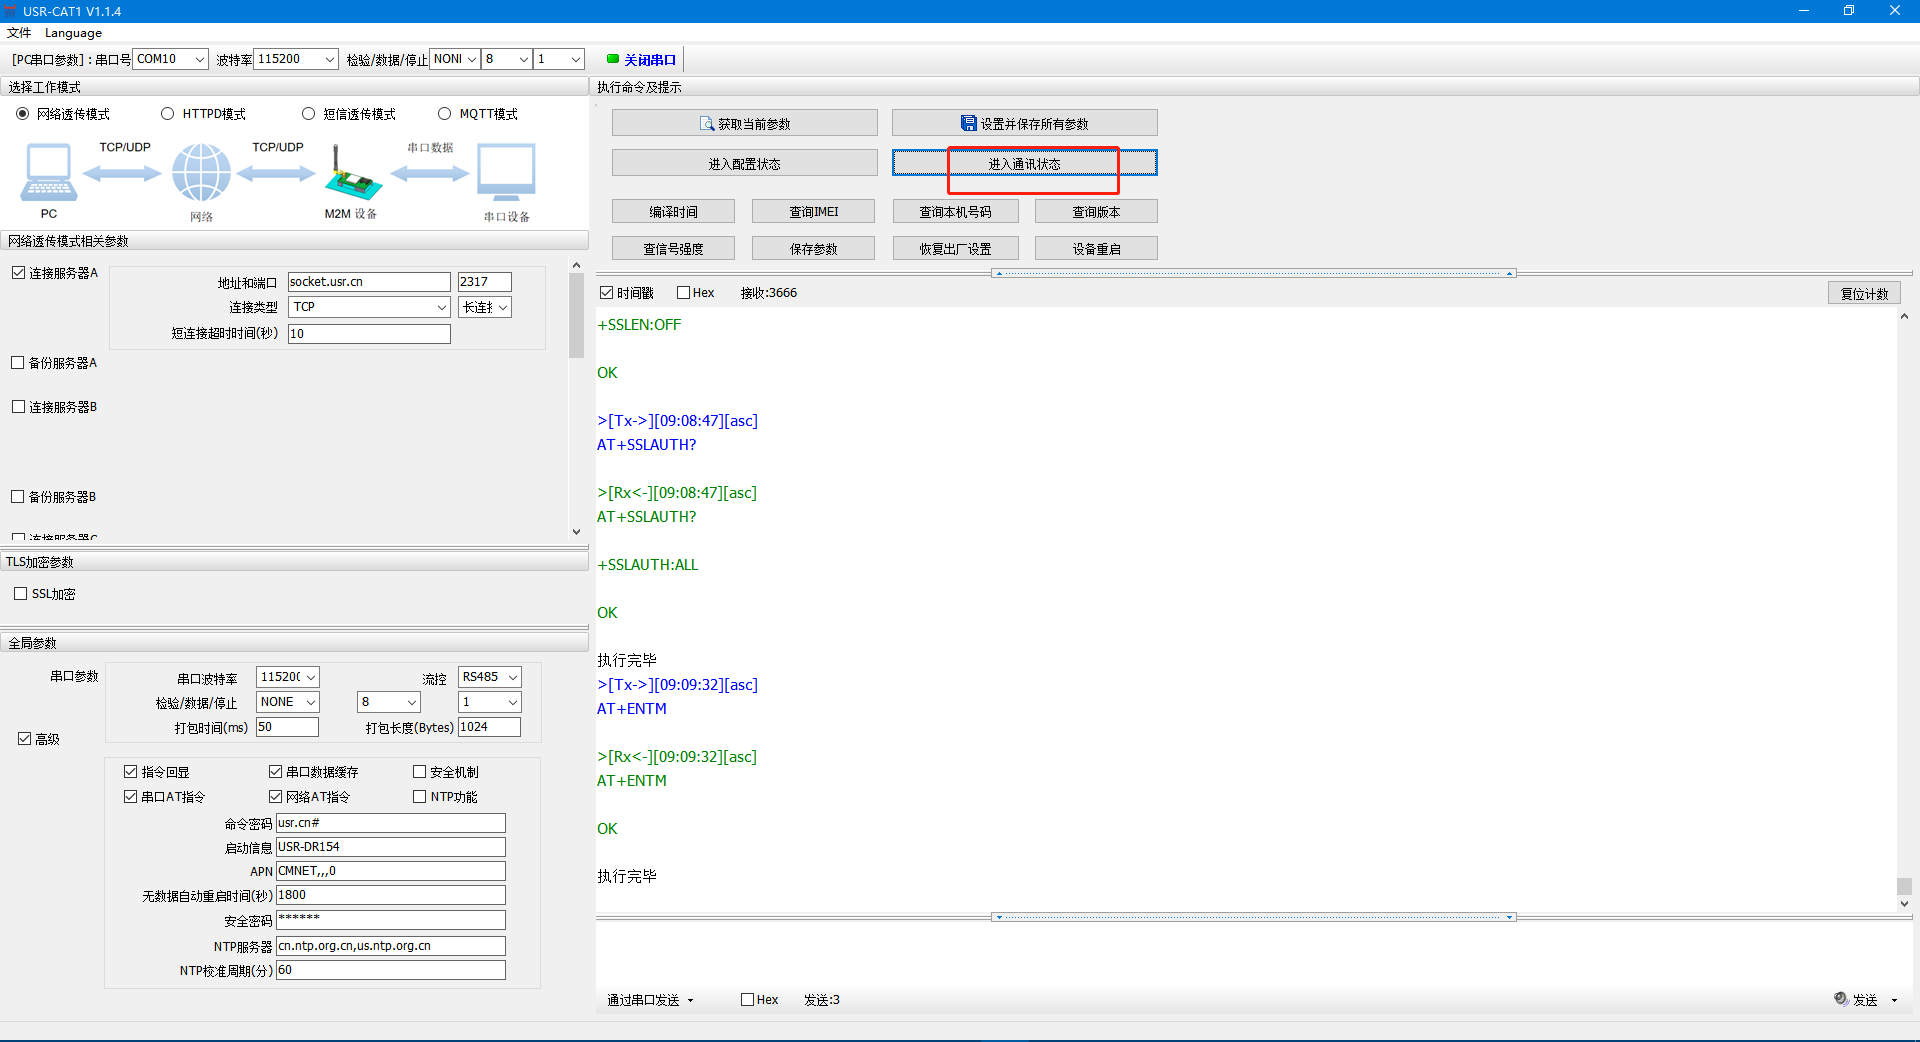This screenshot has width=1920, height=1042.
Task: Enable the NTP功能 checkbox
Action: [420, 797]
